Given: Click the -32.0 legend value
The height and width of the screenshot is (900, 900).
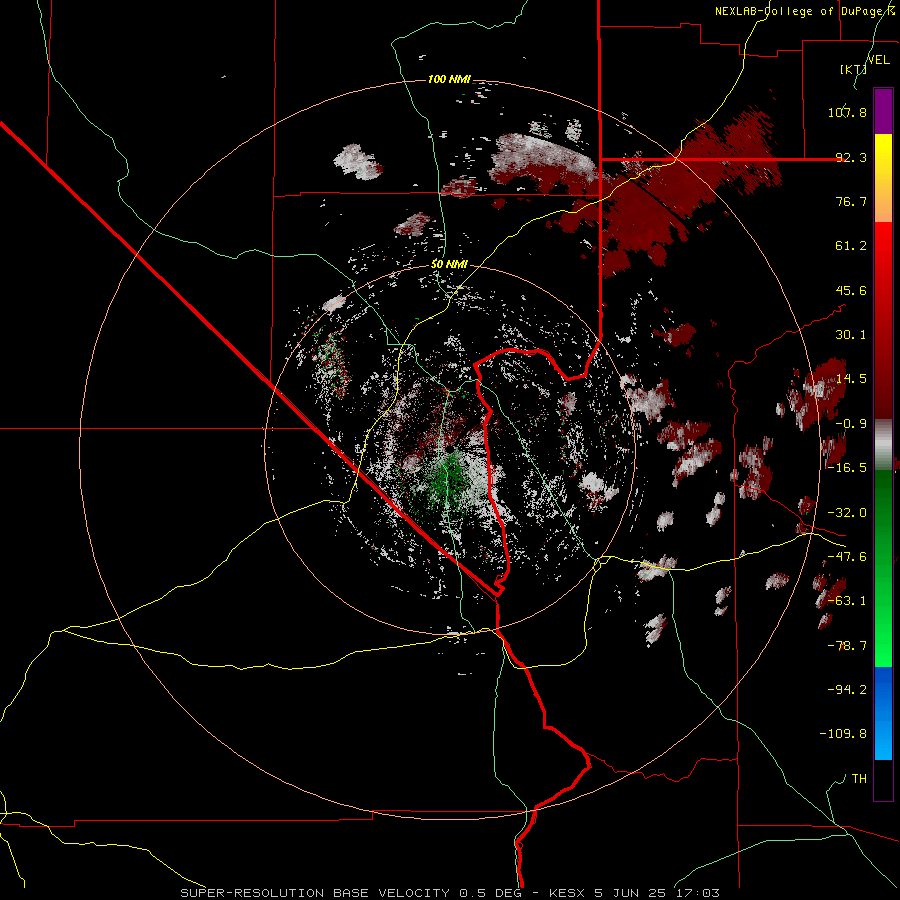Looking at the screenshot, I should tap(847, 513).
